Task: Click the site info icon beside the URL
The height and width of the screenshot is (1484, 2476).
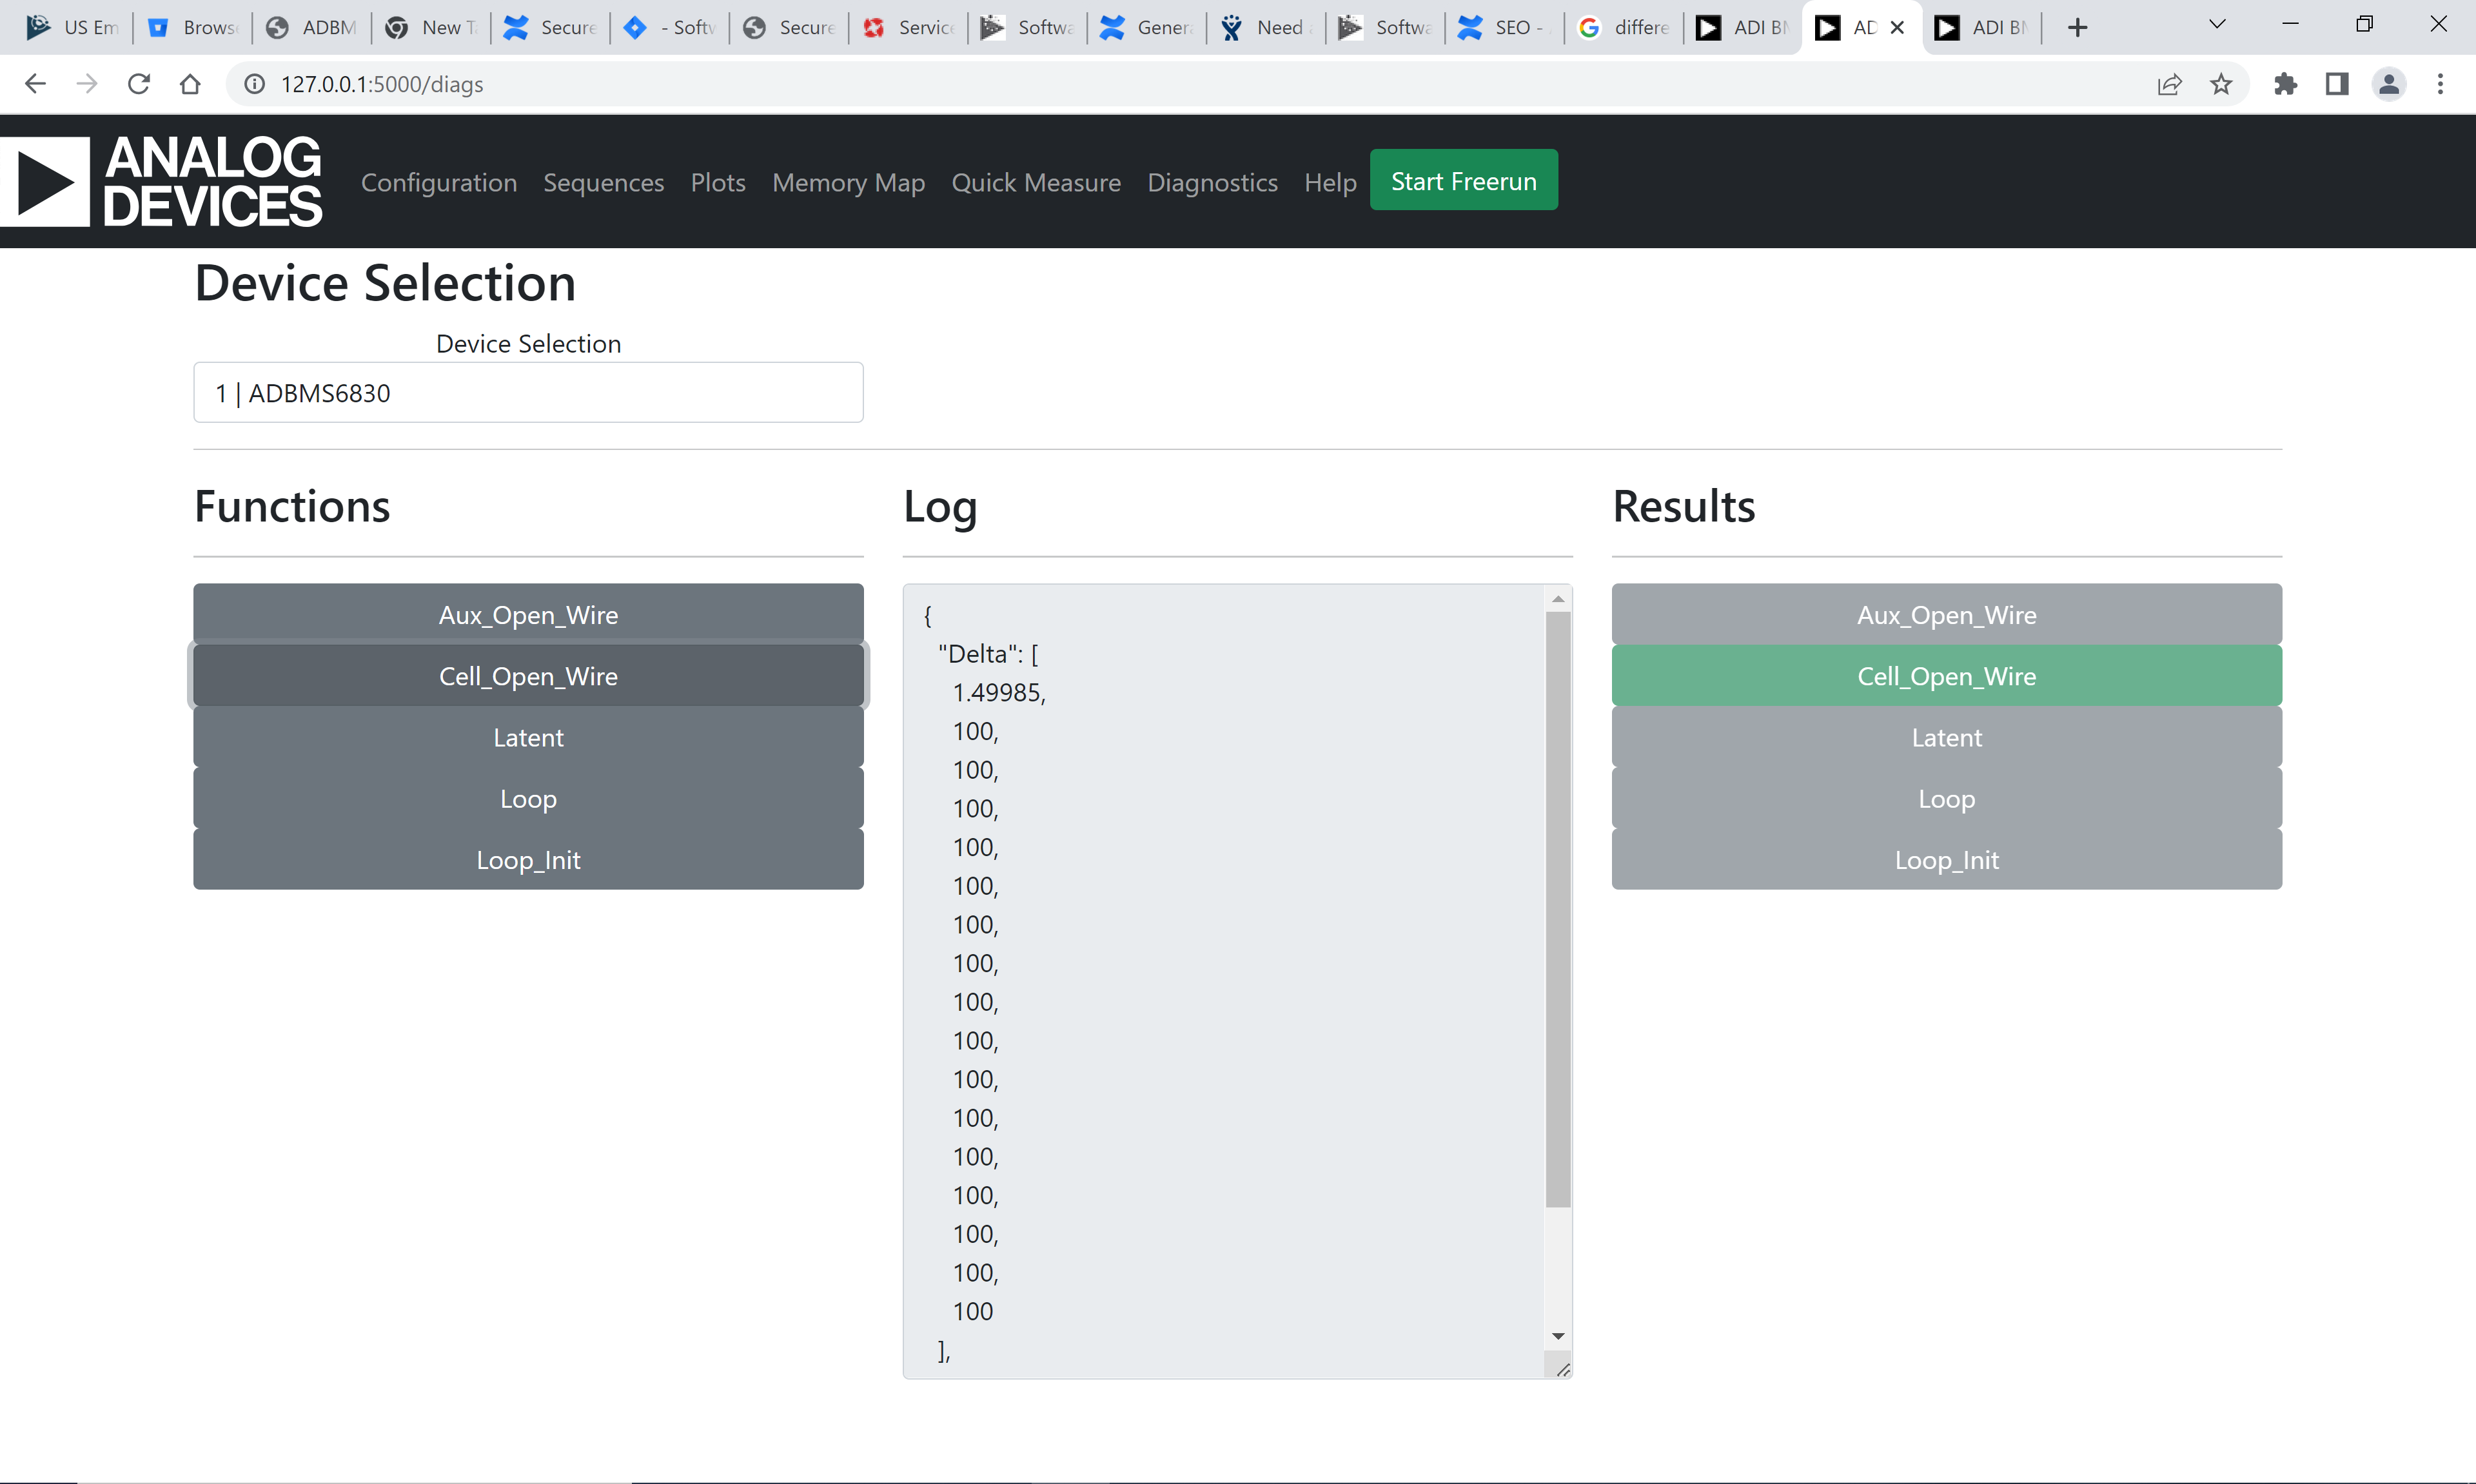Action: tap(253, 84)
